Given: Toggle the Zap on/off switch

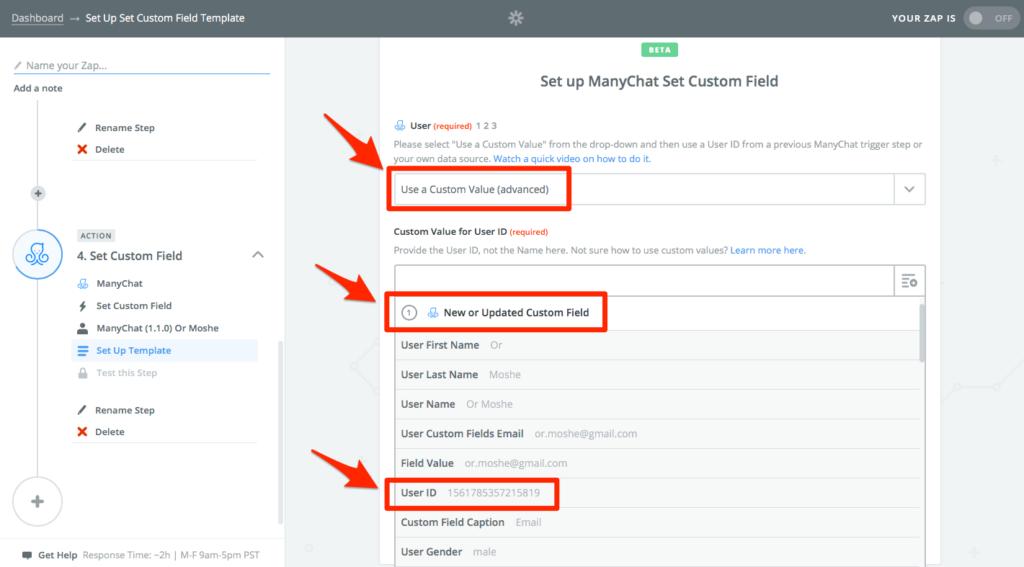Looking at the screenshot, I should (990, 18).
